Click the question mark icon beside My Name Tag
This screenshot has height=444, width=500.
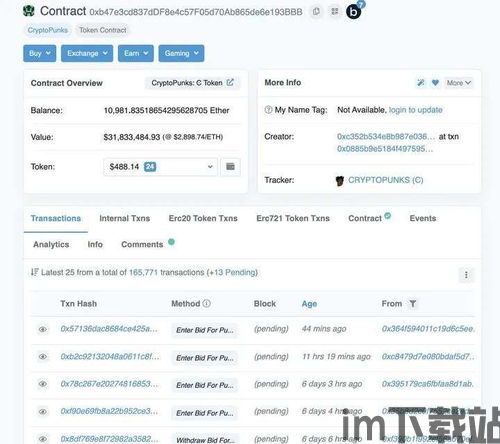[268, 110]
